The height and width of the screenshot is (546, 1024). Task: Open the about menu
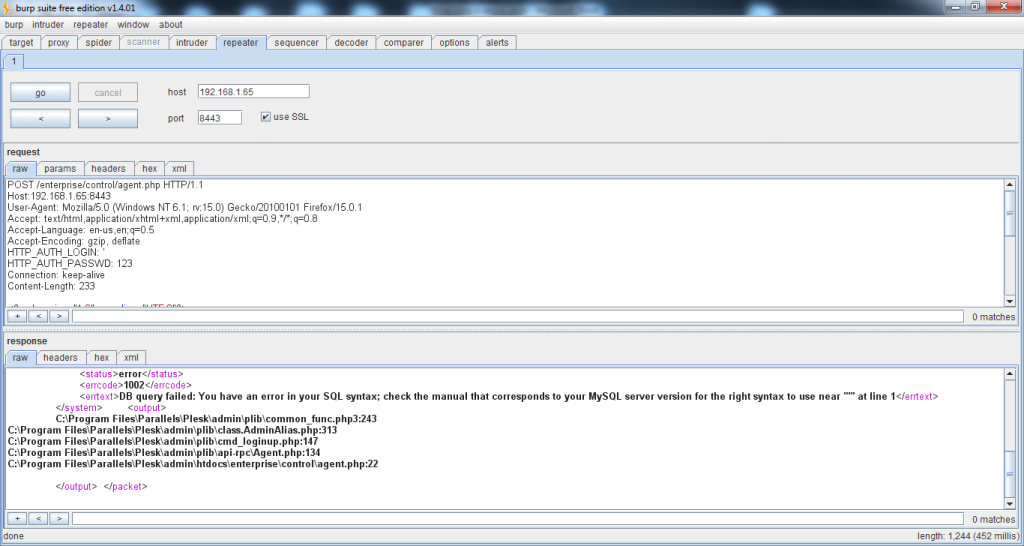coord(170,25)
